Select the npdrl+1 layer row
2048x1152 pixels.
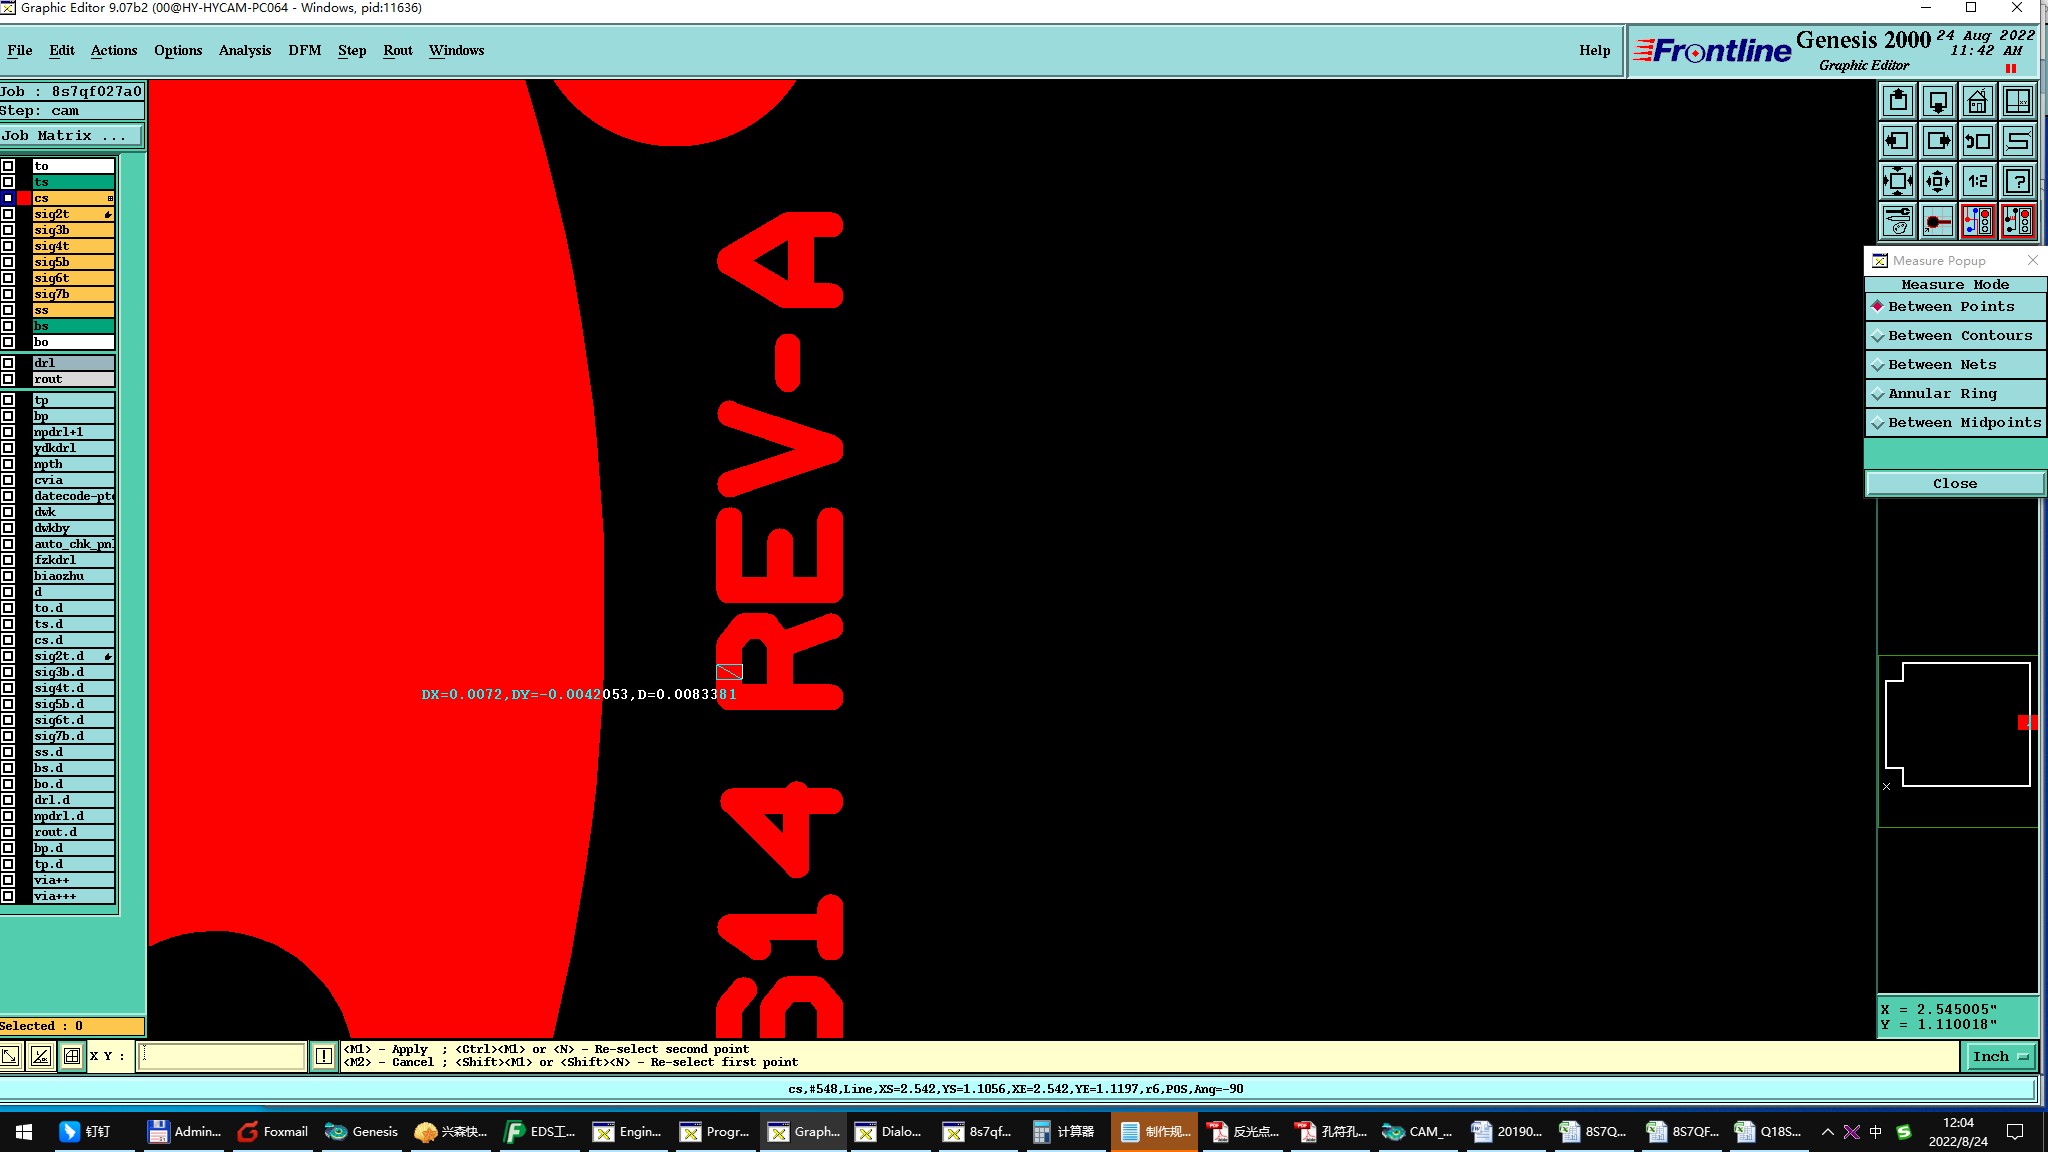[x=73, y=432]
